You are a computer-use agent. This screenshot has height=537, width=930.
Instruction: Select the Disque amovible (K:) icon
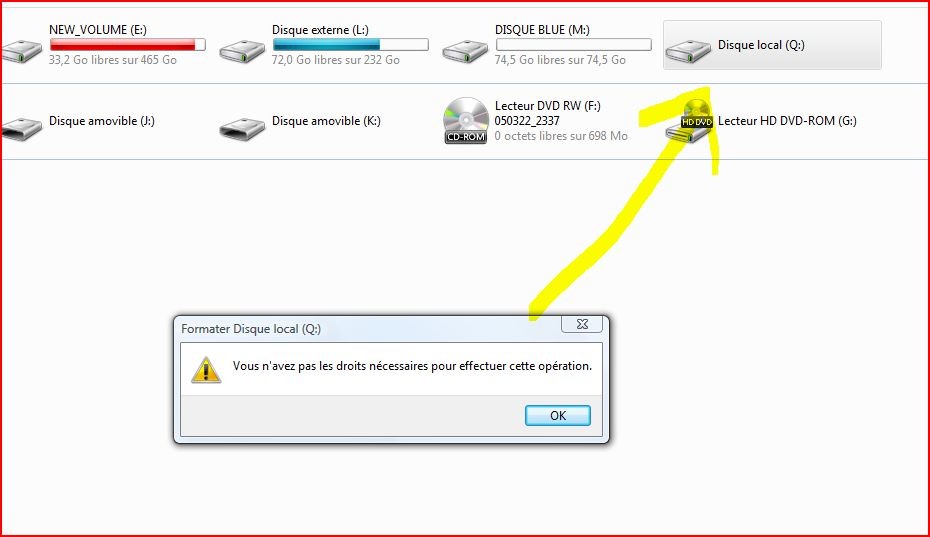point(242,129)
